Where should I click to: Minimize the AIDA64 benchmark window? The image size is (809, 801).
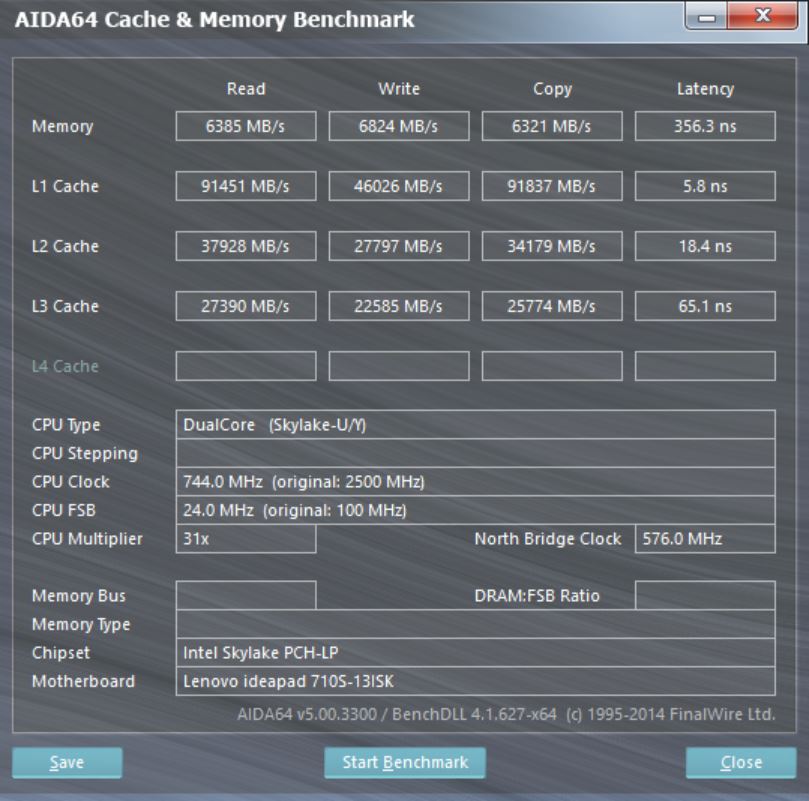pos(706,17)
